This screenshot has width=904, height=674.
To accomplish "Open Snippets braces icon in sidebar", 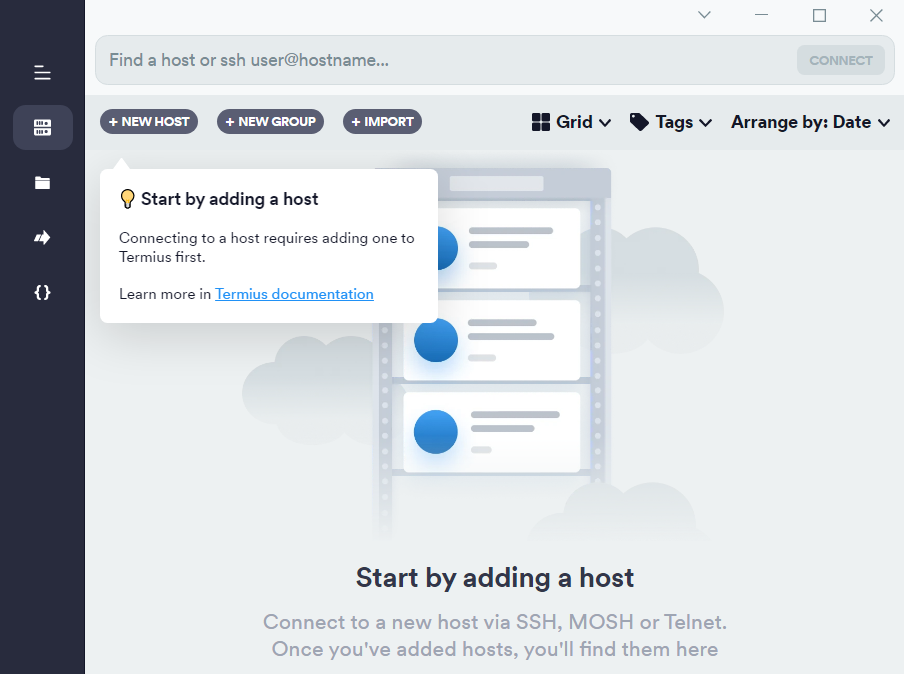I will (42, 292).
